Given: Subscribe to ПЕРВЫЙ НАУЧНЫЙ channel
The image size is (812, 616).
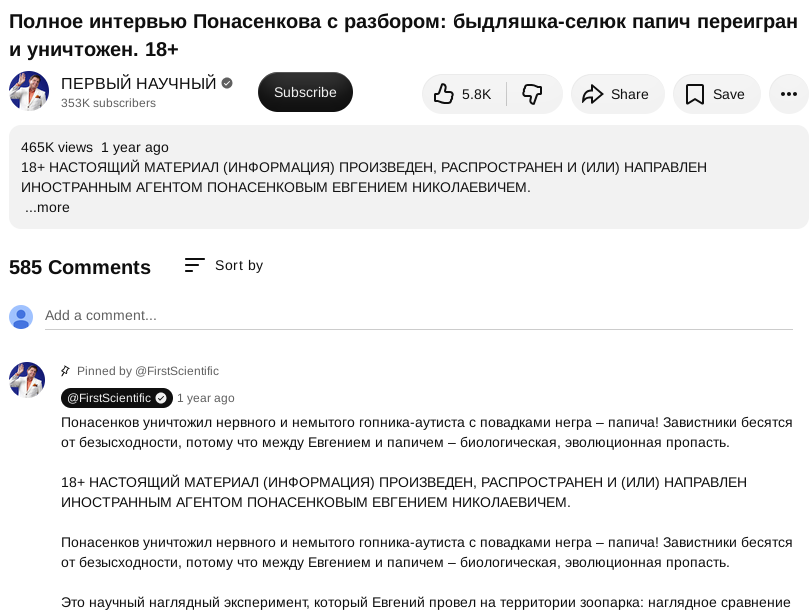Looking at the screenshot, I should coord(305,92).
